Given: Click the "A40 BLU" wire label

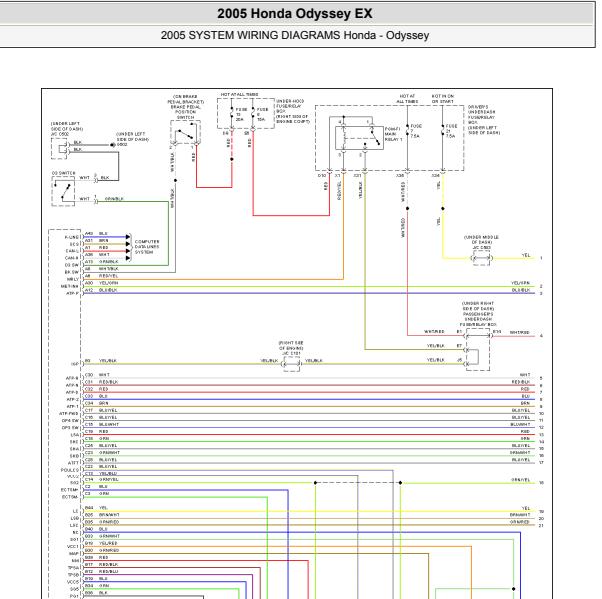Looking at the screenshot, I should pyautogui.click(x=96, y=233).
